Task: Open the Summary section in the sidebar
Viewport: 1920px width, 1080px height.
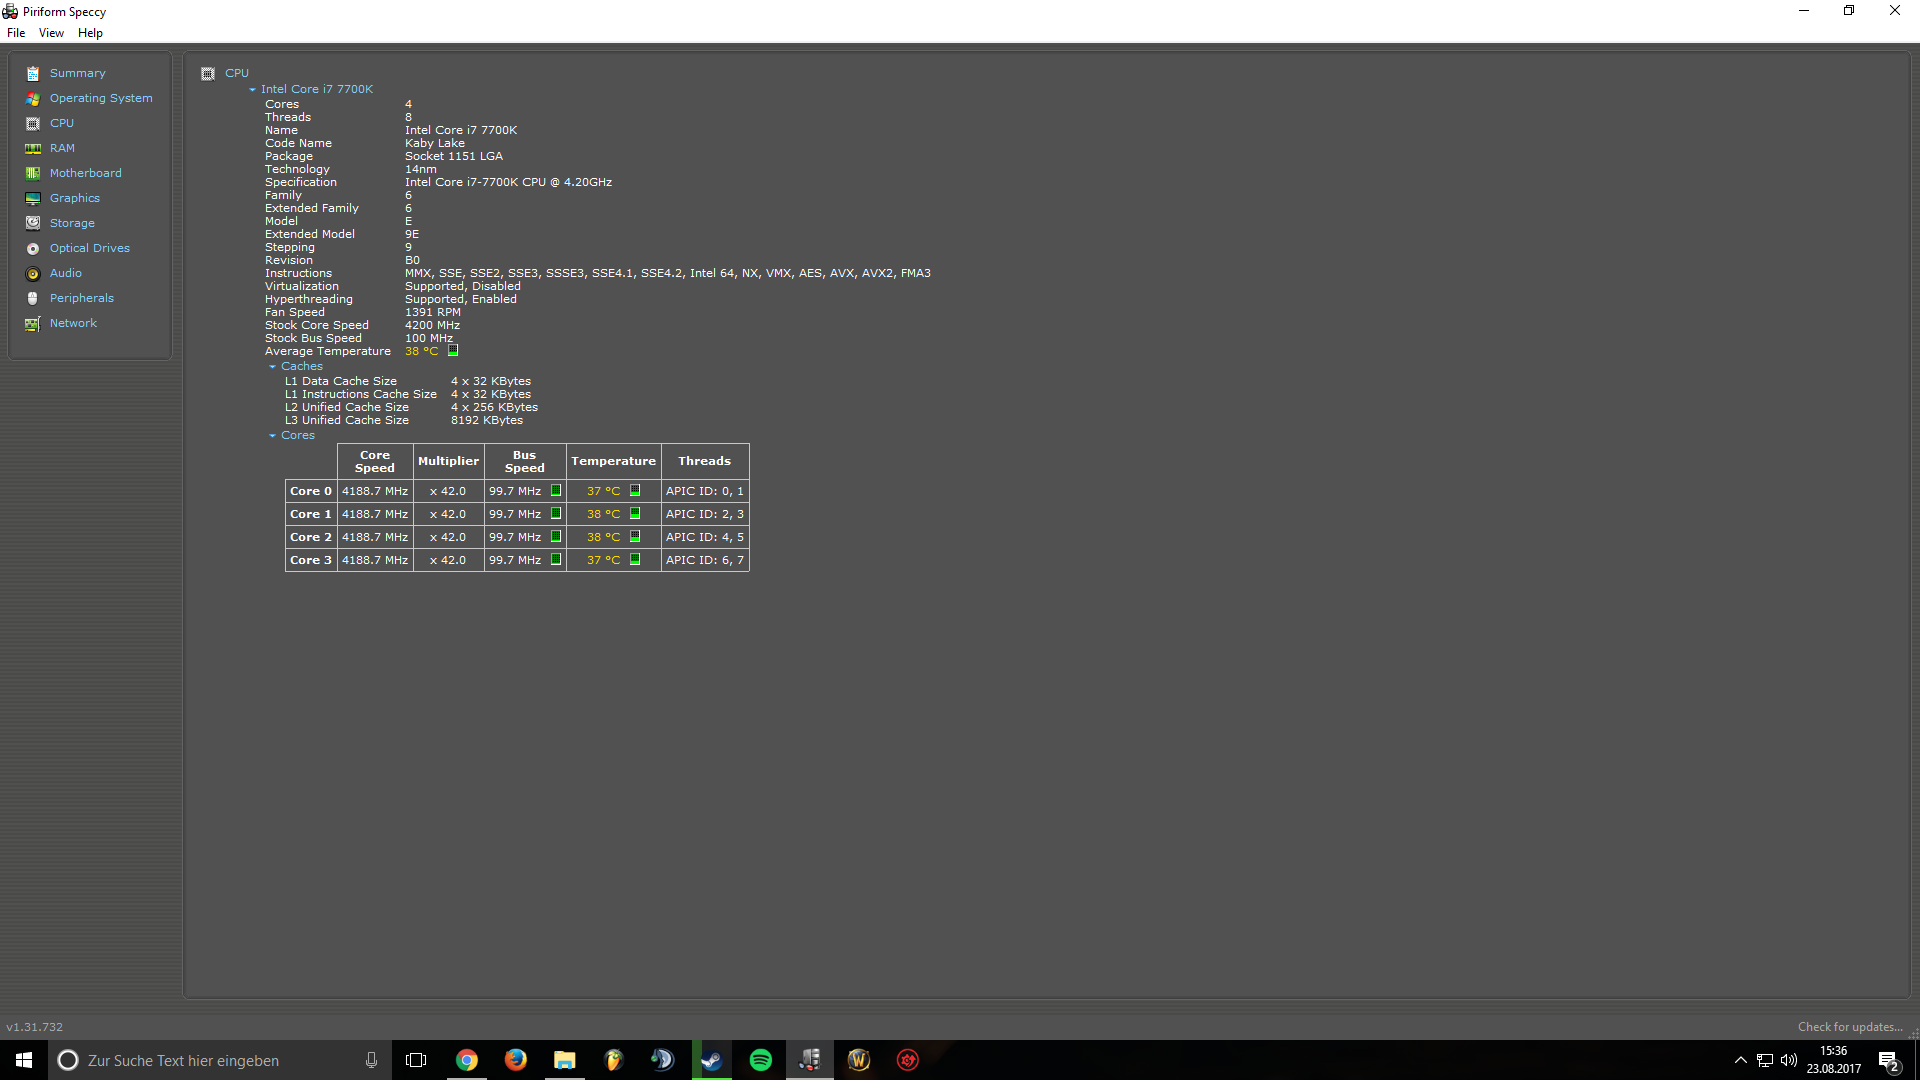Action: pyautogui.click(x=77, y=73)
